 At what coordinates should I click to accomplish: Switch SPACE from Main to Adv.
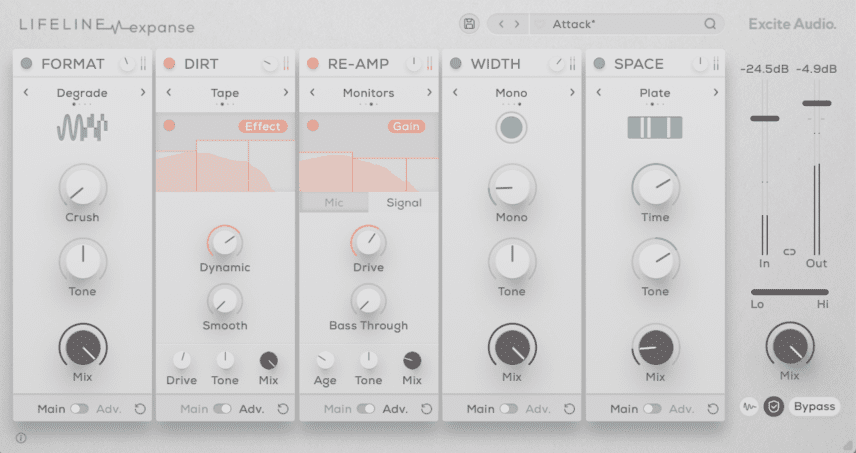click(x=652, y=409)
